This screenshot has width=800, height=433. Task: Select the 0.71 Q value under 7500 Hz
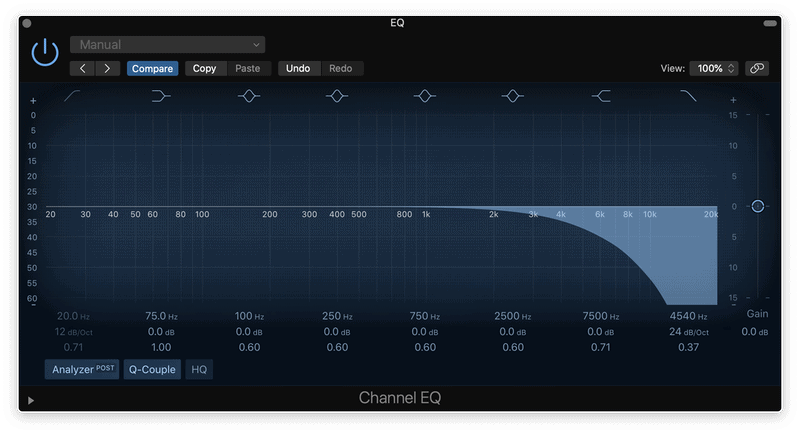pyautogui.click(x=601, y=347)
